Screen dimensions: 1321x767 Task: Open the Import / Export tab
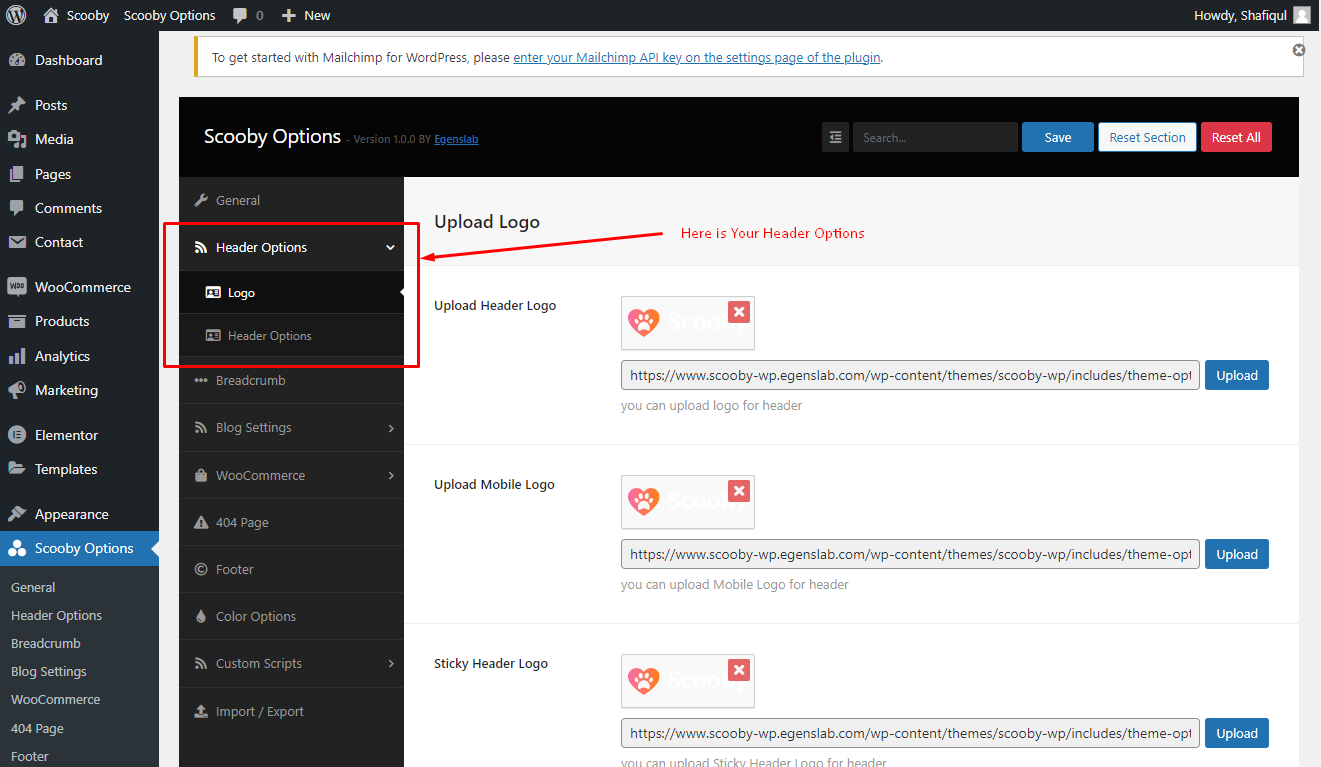tap(291, 711)
